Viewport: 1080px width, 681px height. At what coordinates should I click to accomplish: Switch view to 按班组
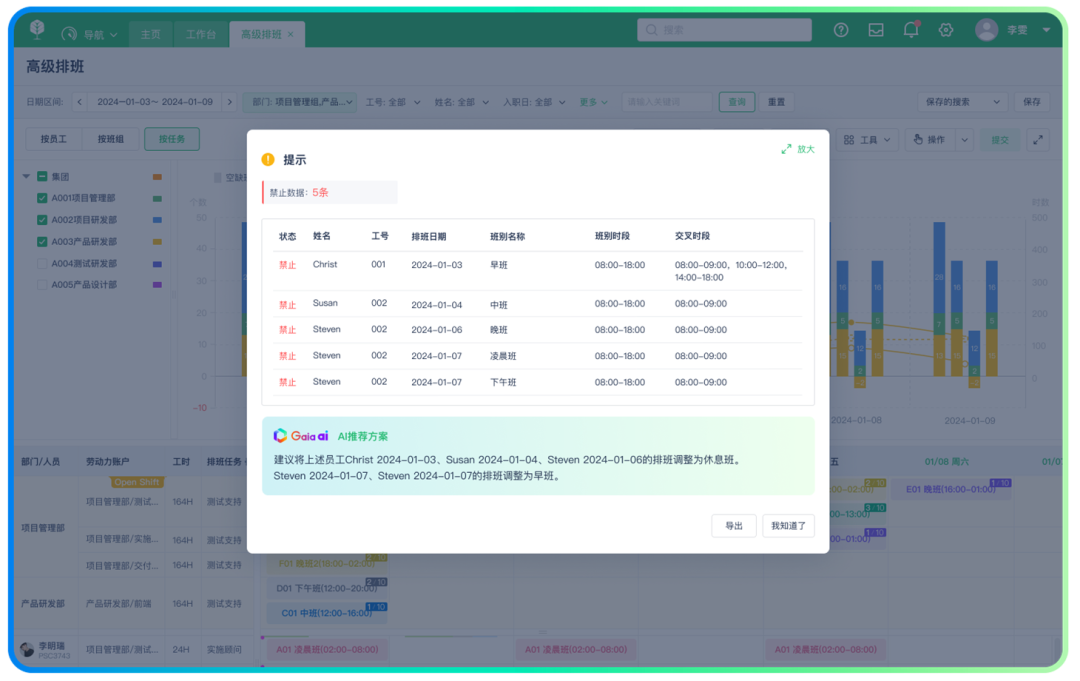click(110, 139)
